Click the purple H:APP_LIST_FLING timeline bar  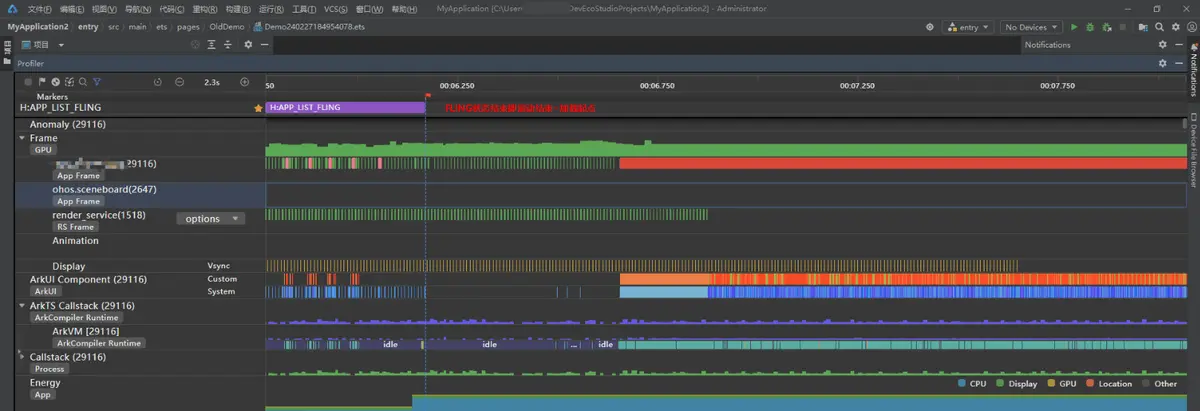tap(345, 107)
